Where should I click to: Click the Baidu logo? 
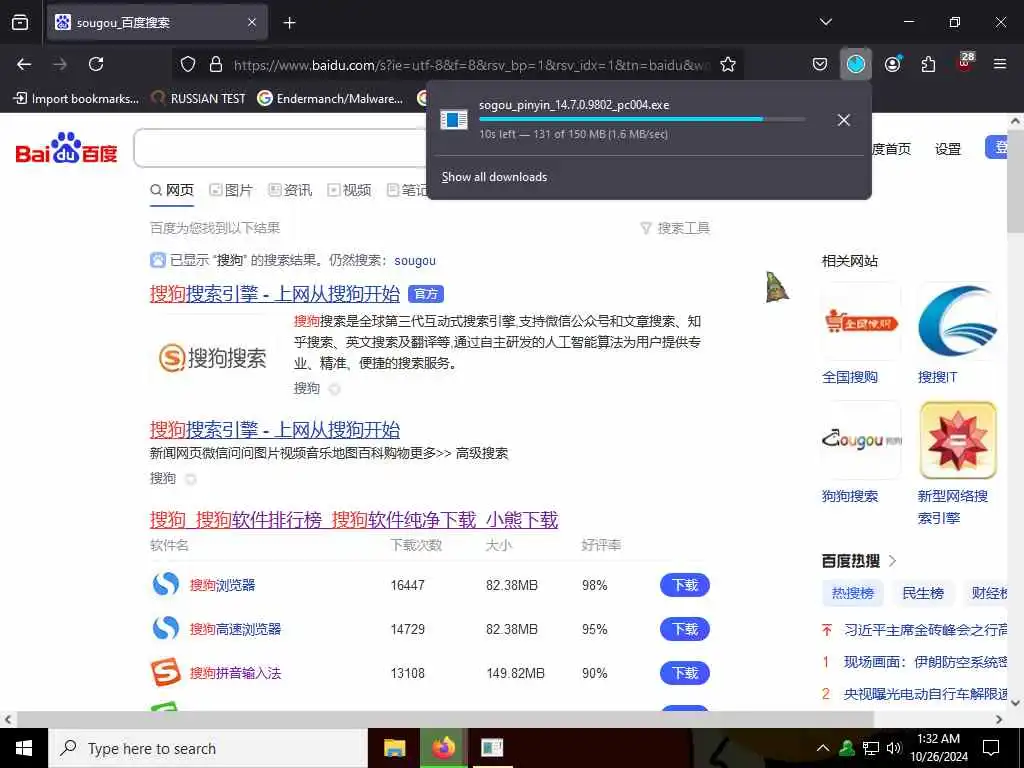point(66,148)
